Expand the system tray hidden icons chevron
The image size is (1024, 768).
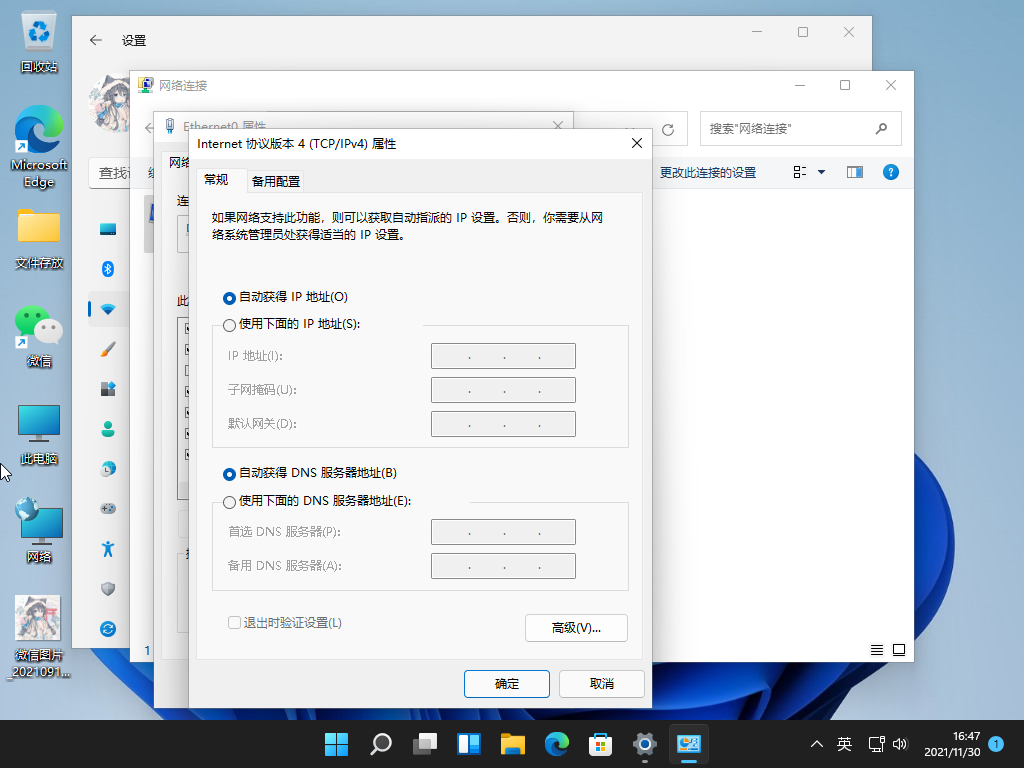tap(817, 744)
